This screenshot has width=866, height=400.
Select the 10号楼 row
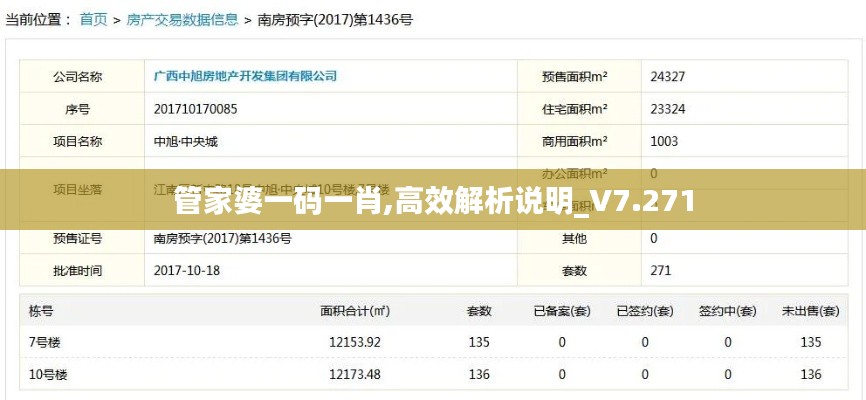tap(434, 374)
